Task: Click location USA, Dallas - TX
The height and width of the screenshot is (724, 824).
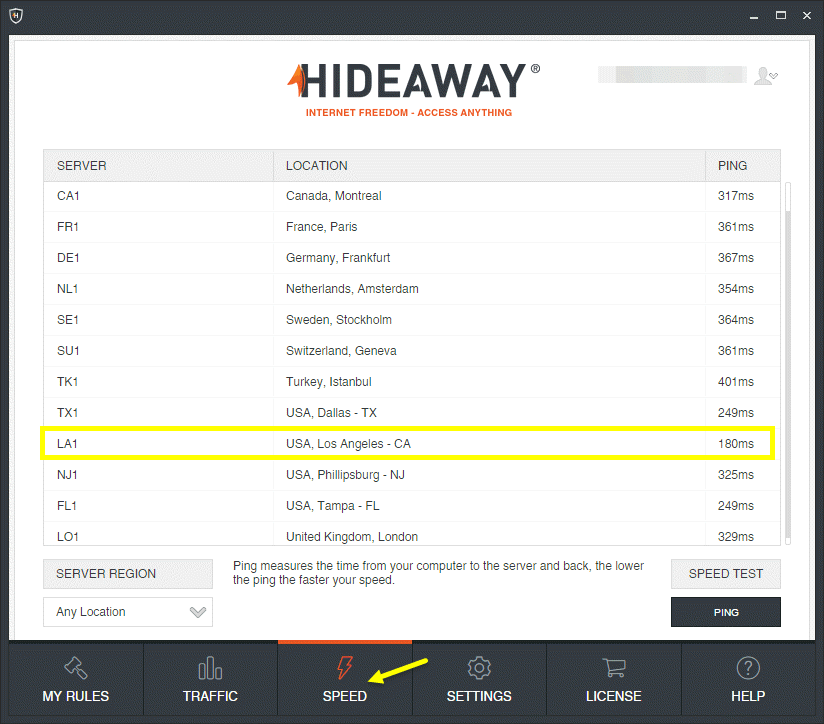Action: (331, 413)
